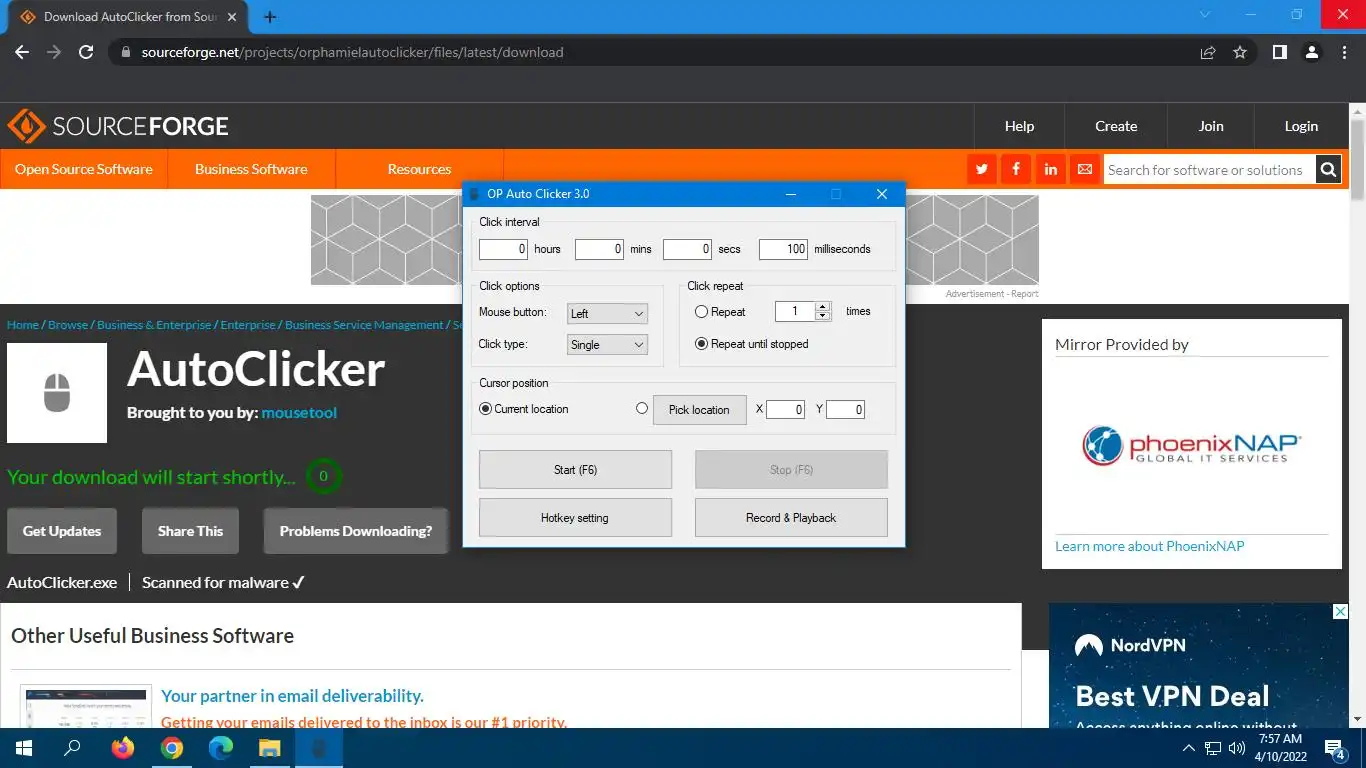Click Login in SourceForge header

click(x=1301, y=126)
